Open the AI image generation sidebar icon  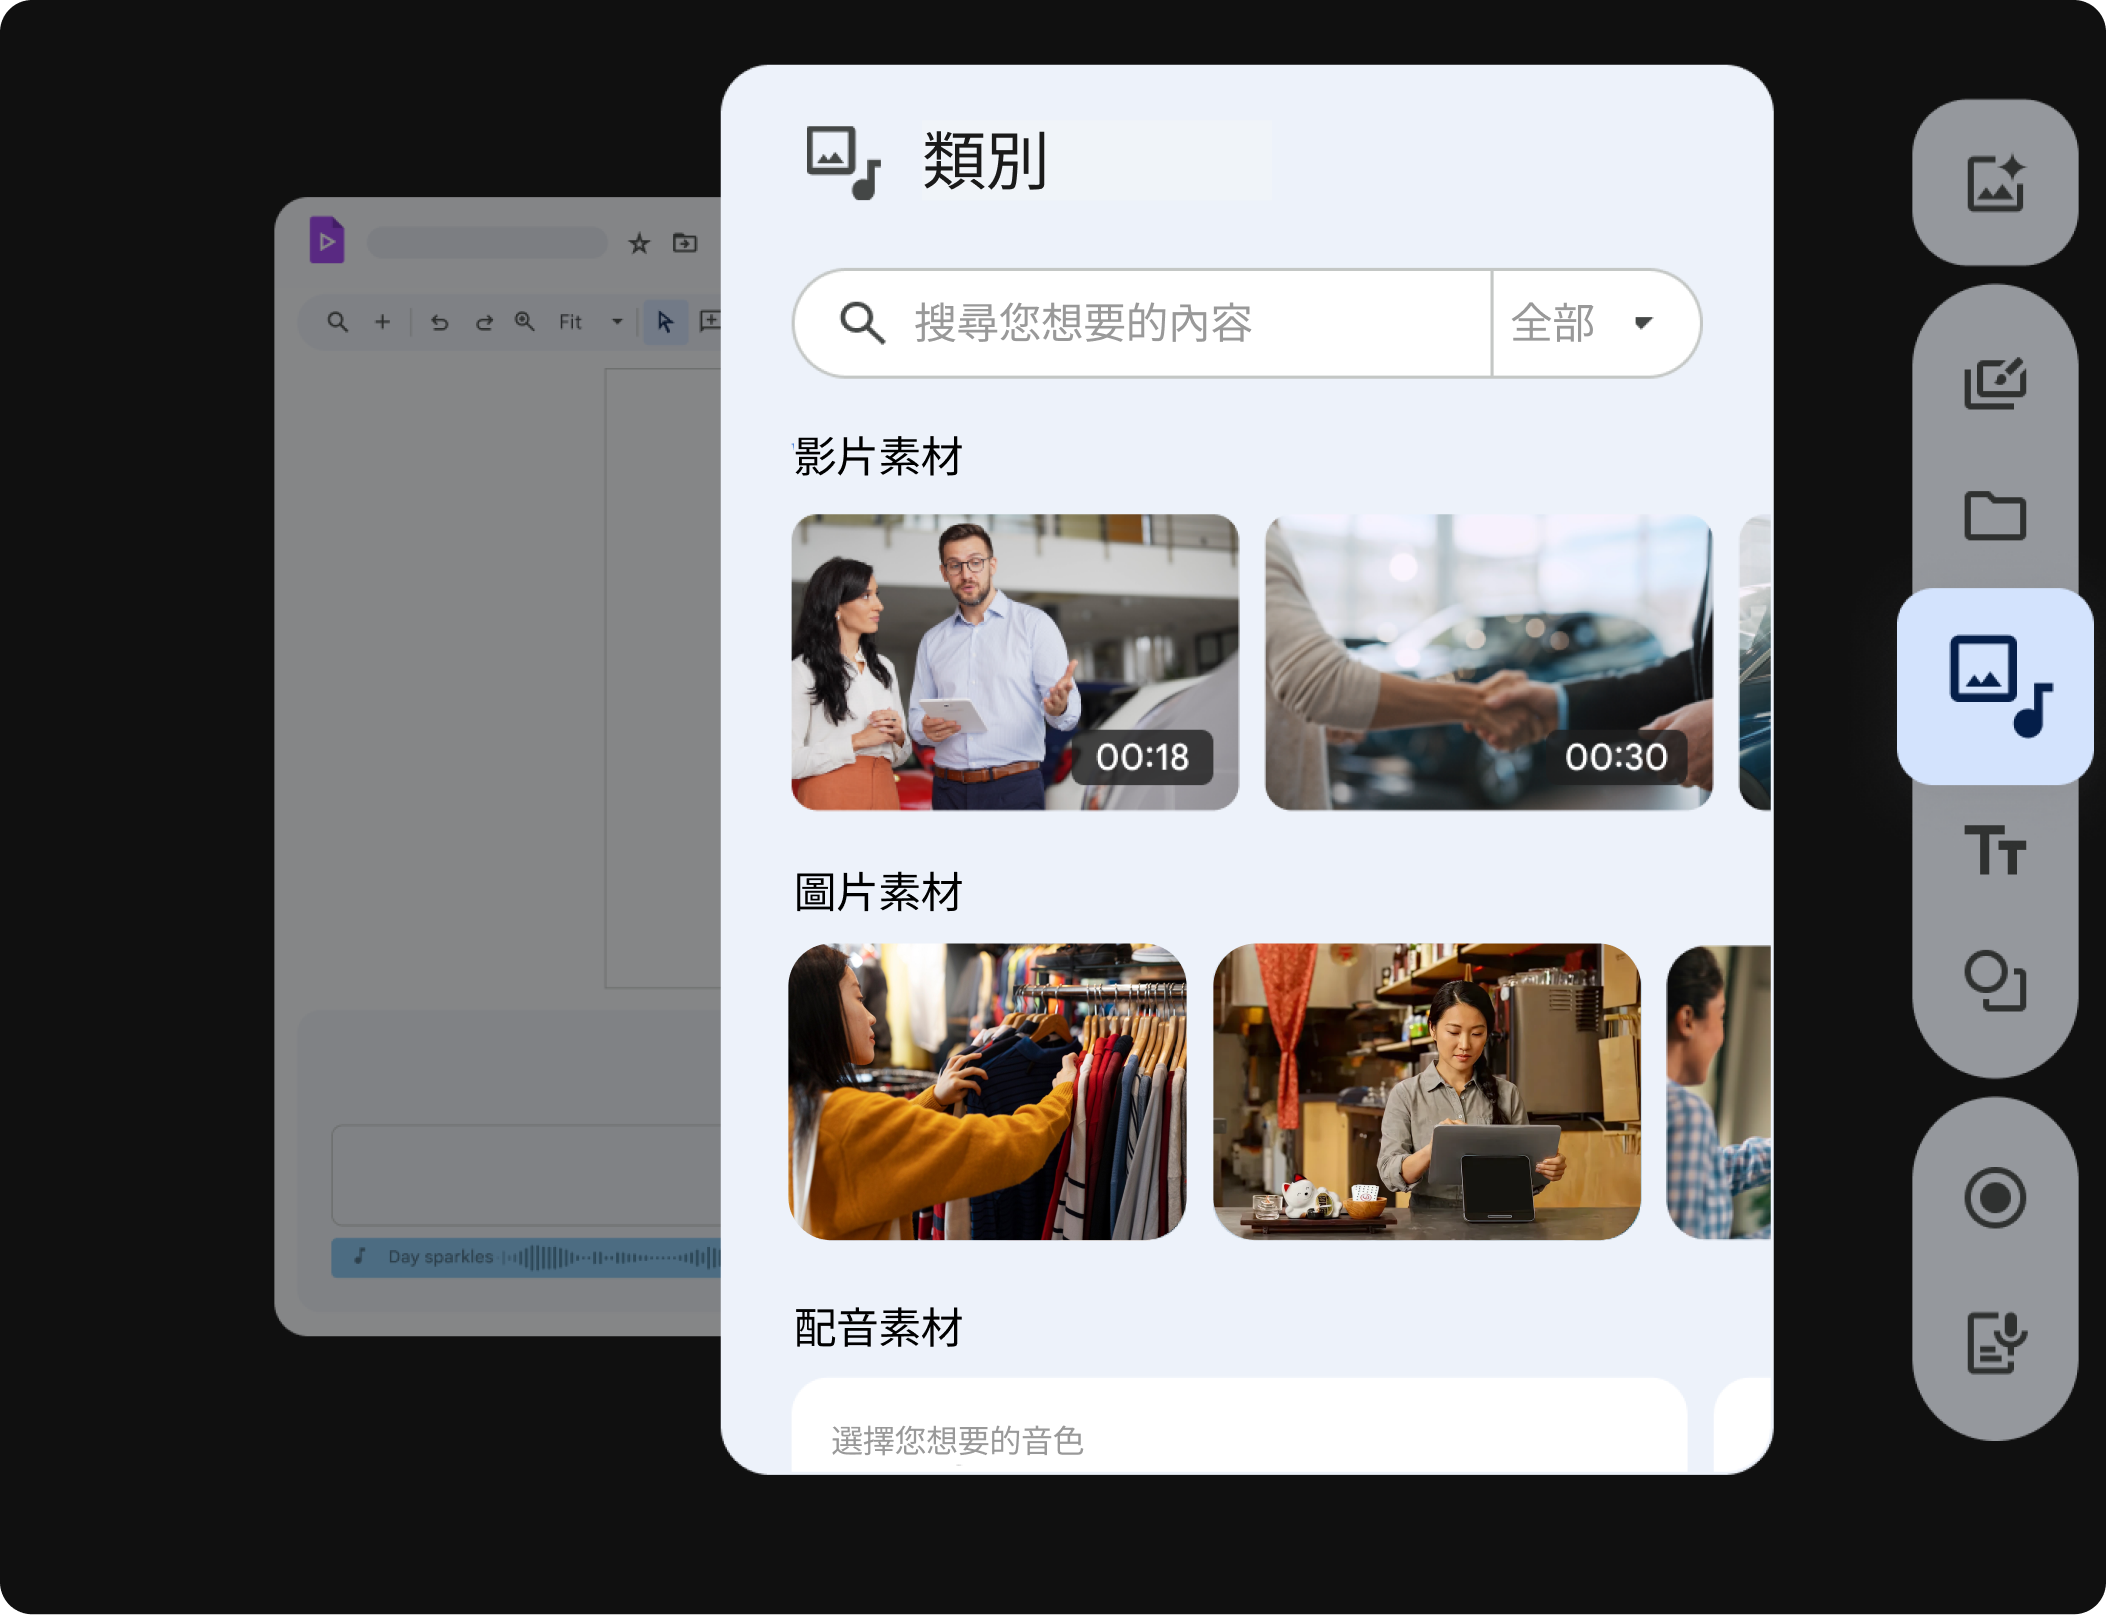tap(1994, 183)
